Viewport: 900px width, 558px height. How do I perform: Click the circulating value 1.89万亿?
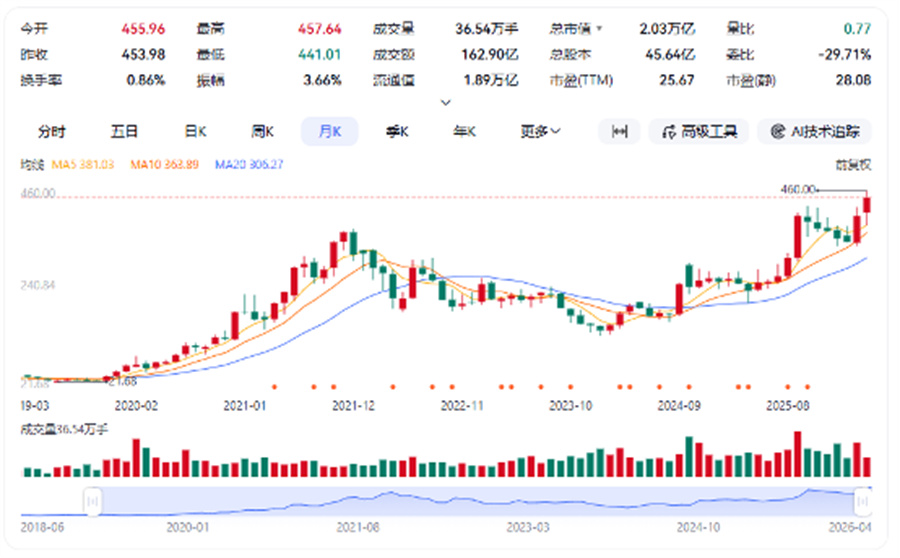(x=491, y=80)
